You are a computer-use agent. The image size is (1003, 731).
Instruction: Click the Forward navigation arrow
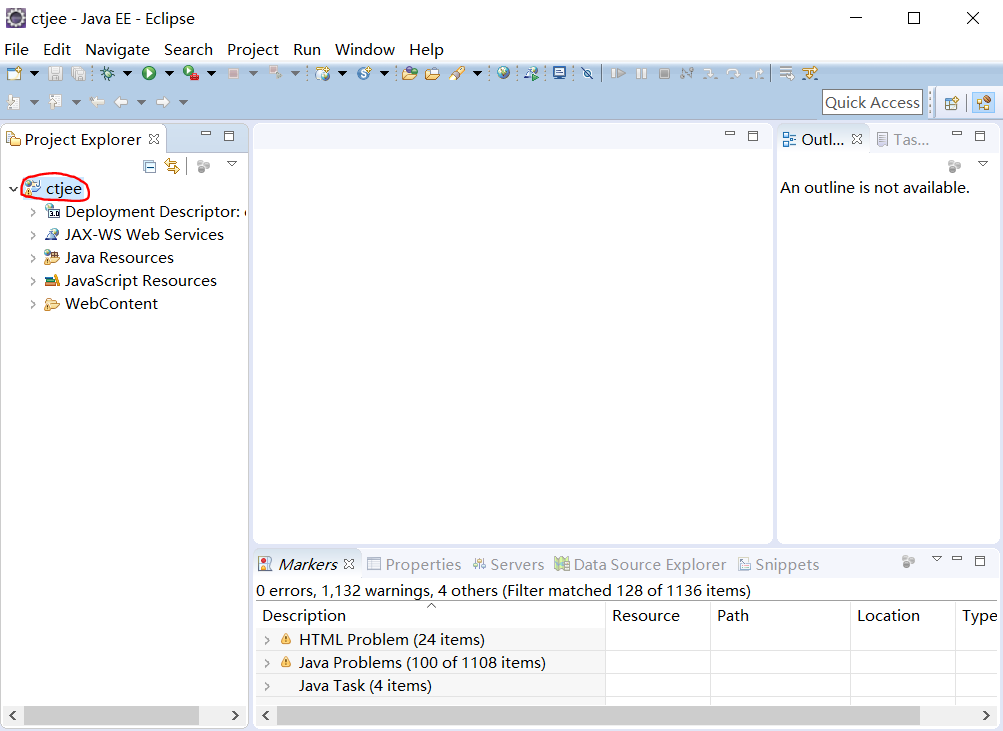(x=162, y=102)
